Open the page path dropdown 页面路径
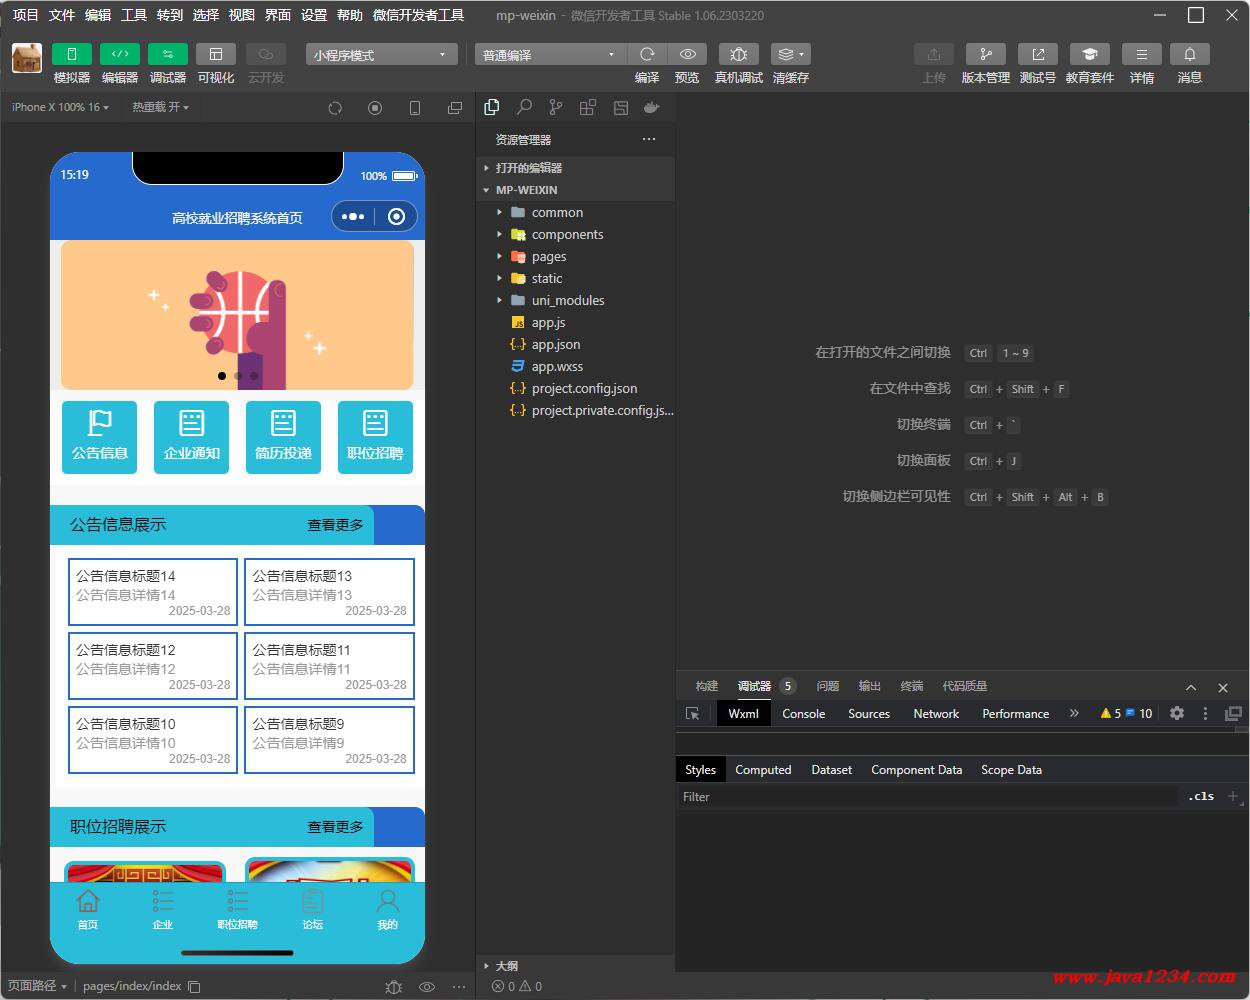Image resolution: width=1250 pixels, height=1000 pixels. pyautogui.click(x=37, y=986)
